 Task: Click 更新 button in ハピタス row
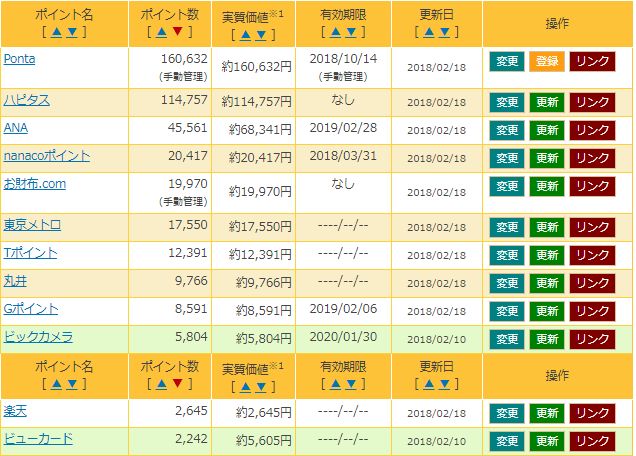point(547,102)
